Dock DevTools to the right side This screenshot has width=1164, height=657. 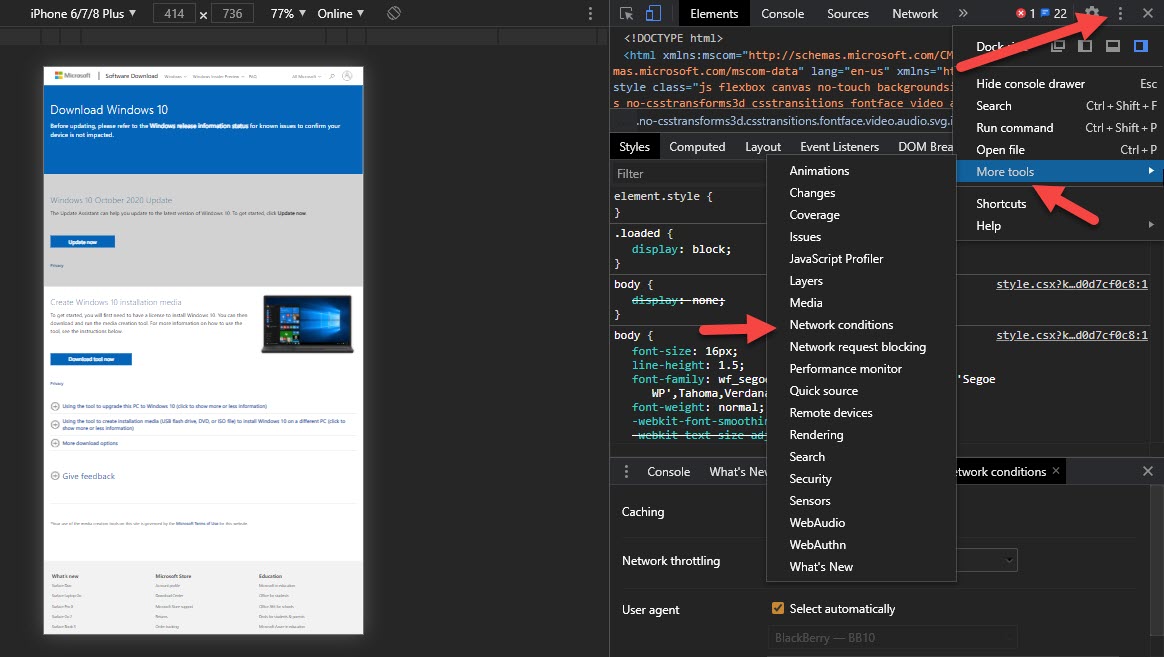[1139, 46]
